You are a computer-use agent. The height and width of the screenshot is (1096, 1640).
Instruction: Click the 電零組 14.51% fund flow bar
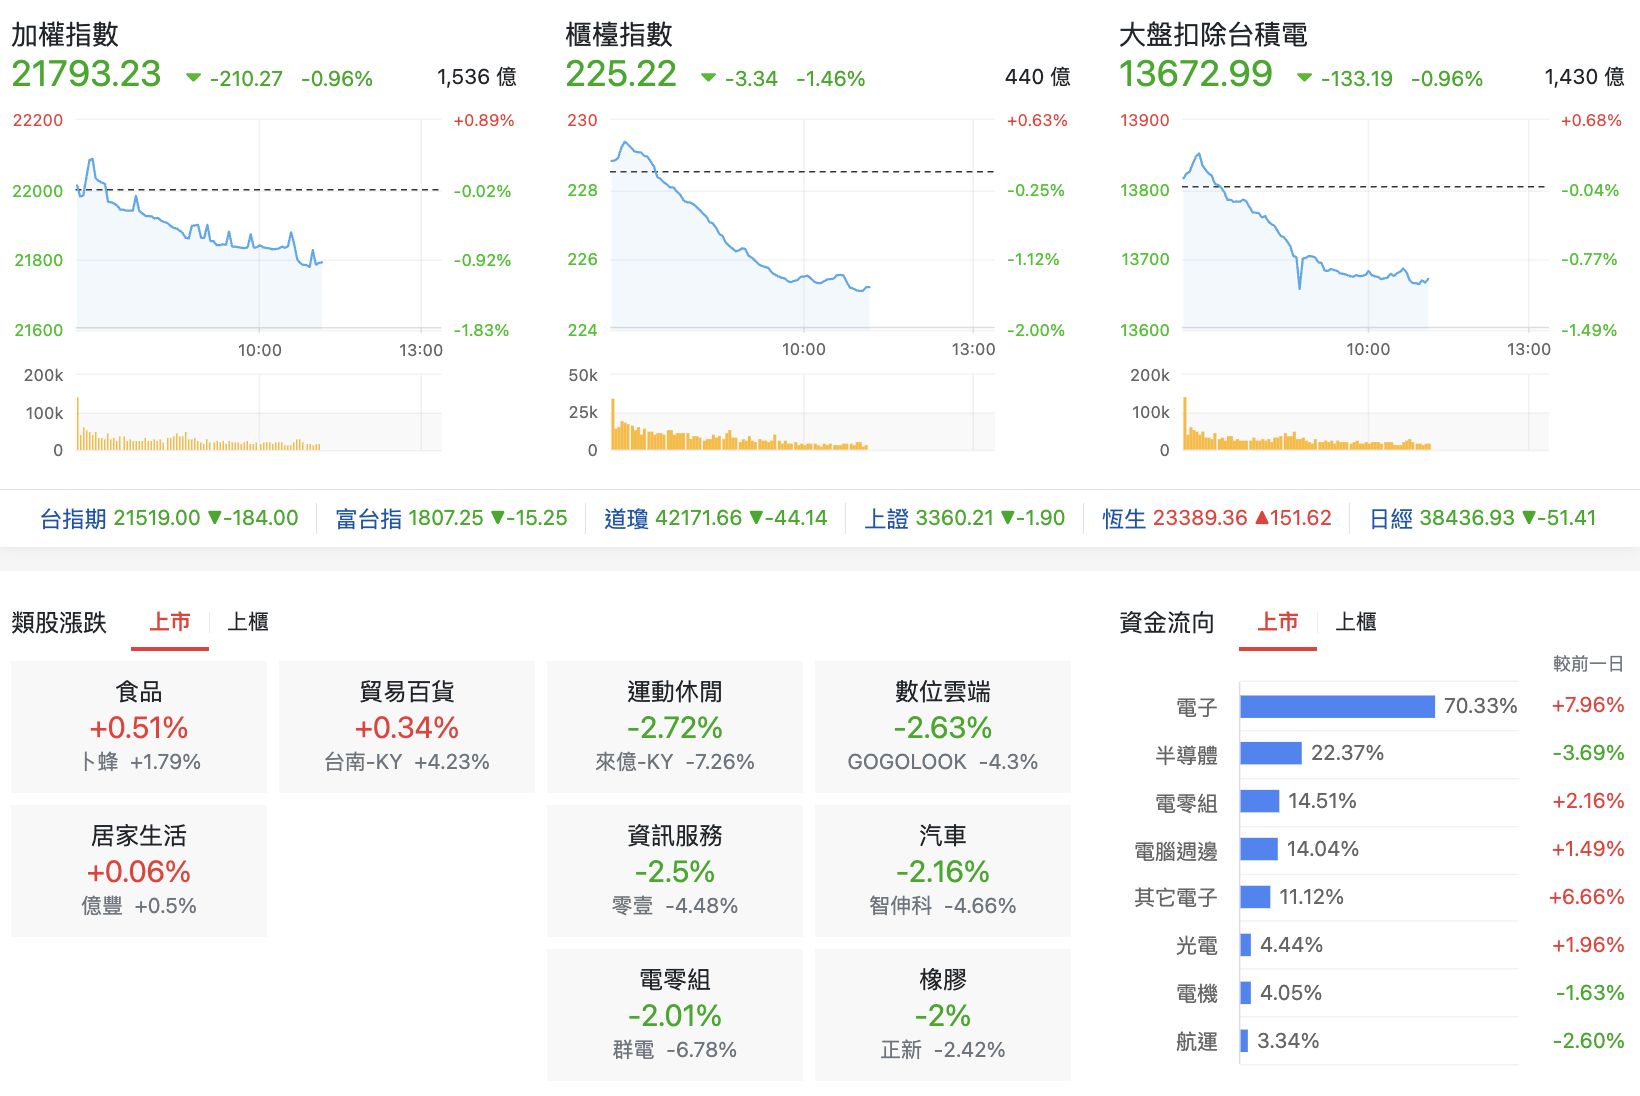coord(1260,801)
